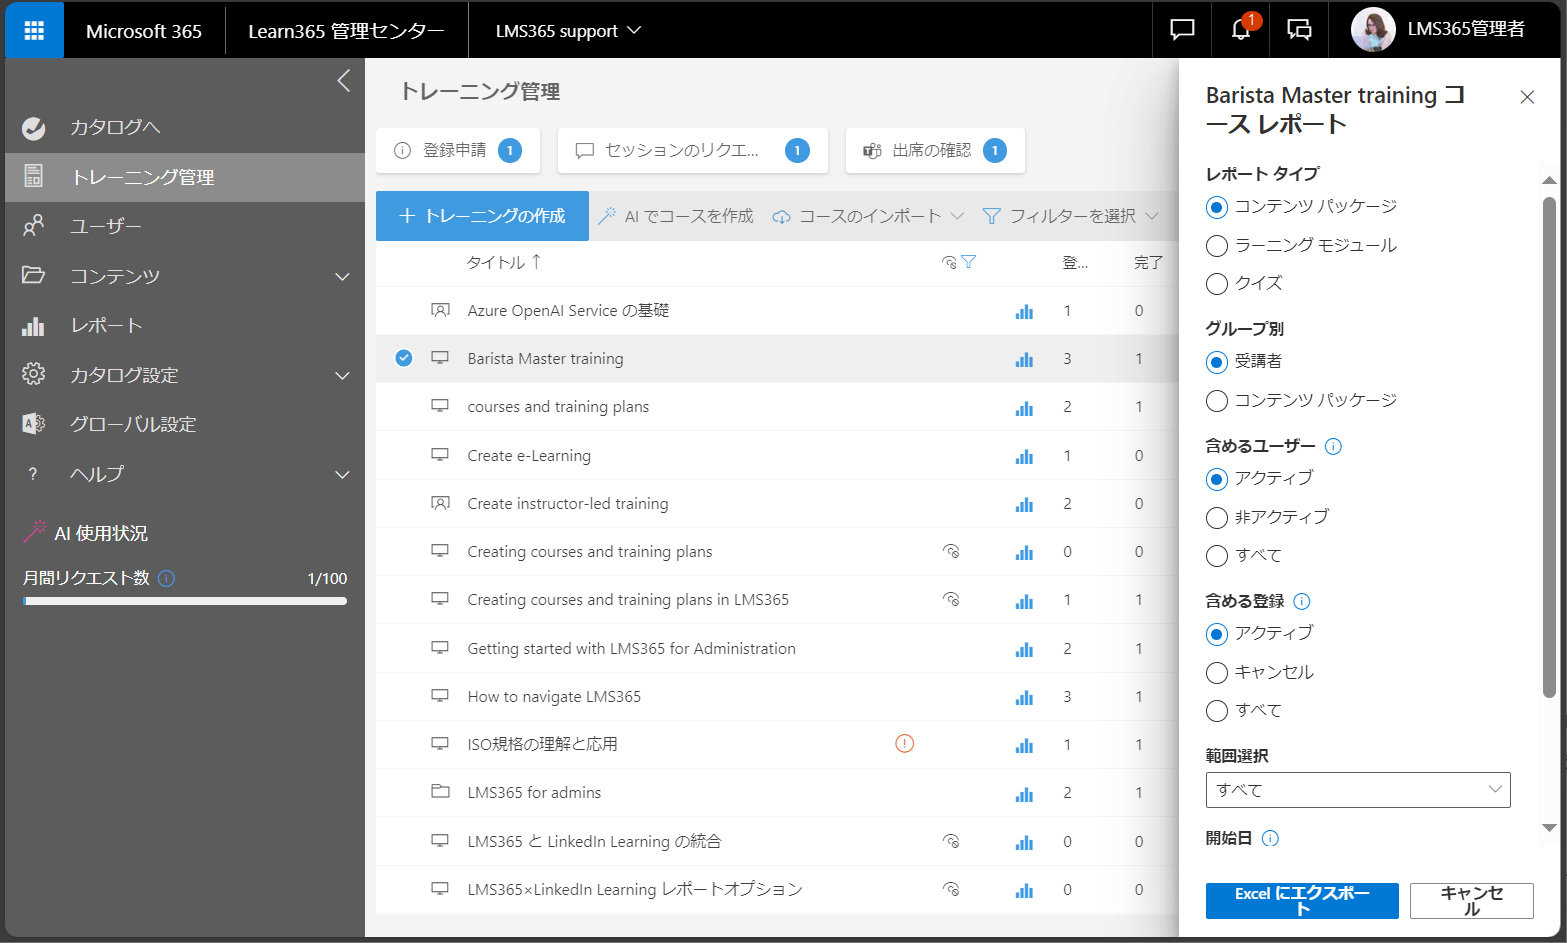
Task: Select コンテンツ パッケージ under グループ別
Action: coord(1217,401)
